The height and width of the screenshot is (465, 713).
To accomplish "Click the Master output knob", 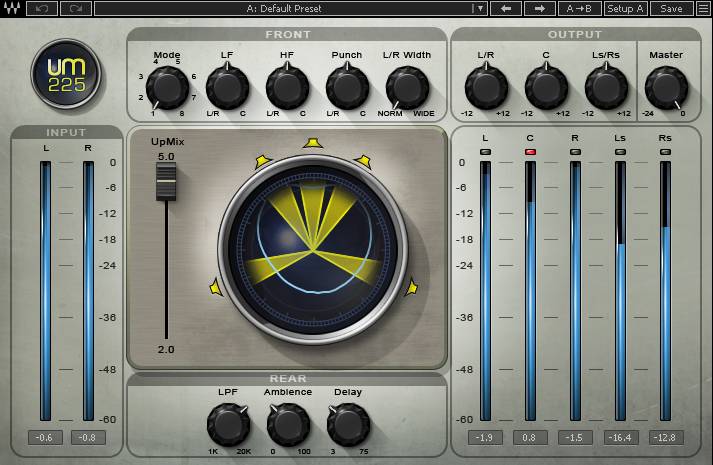I will pos(666,88).
